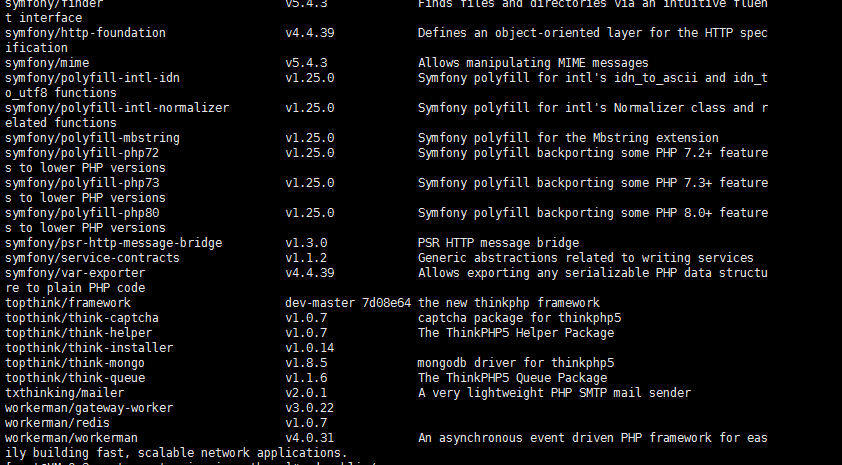Select dev-master 7d08e64 version text
842x465 pixels.
[x=349, y=303]
